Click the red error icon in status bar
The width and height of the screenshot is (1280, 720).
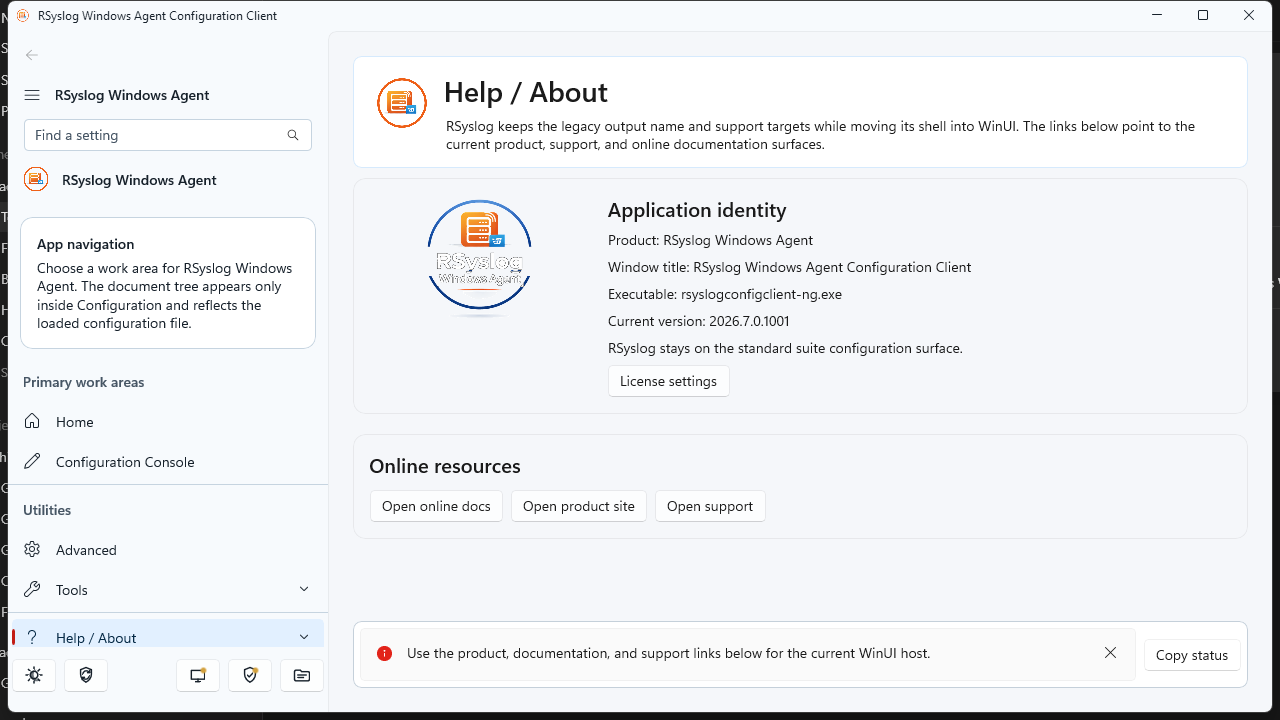click(384, 653)
